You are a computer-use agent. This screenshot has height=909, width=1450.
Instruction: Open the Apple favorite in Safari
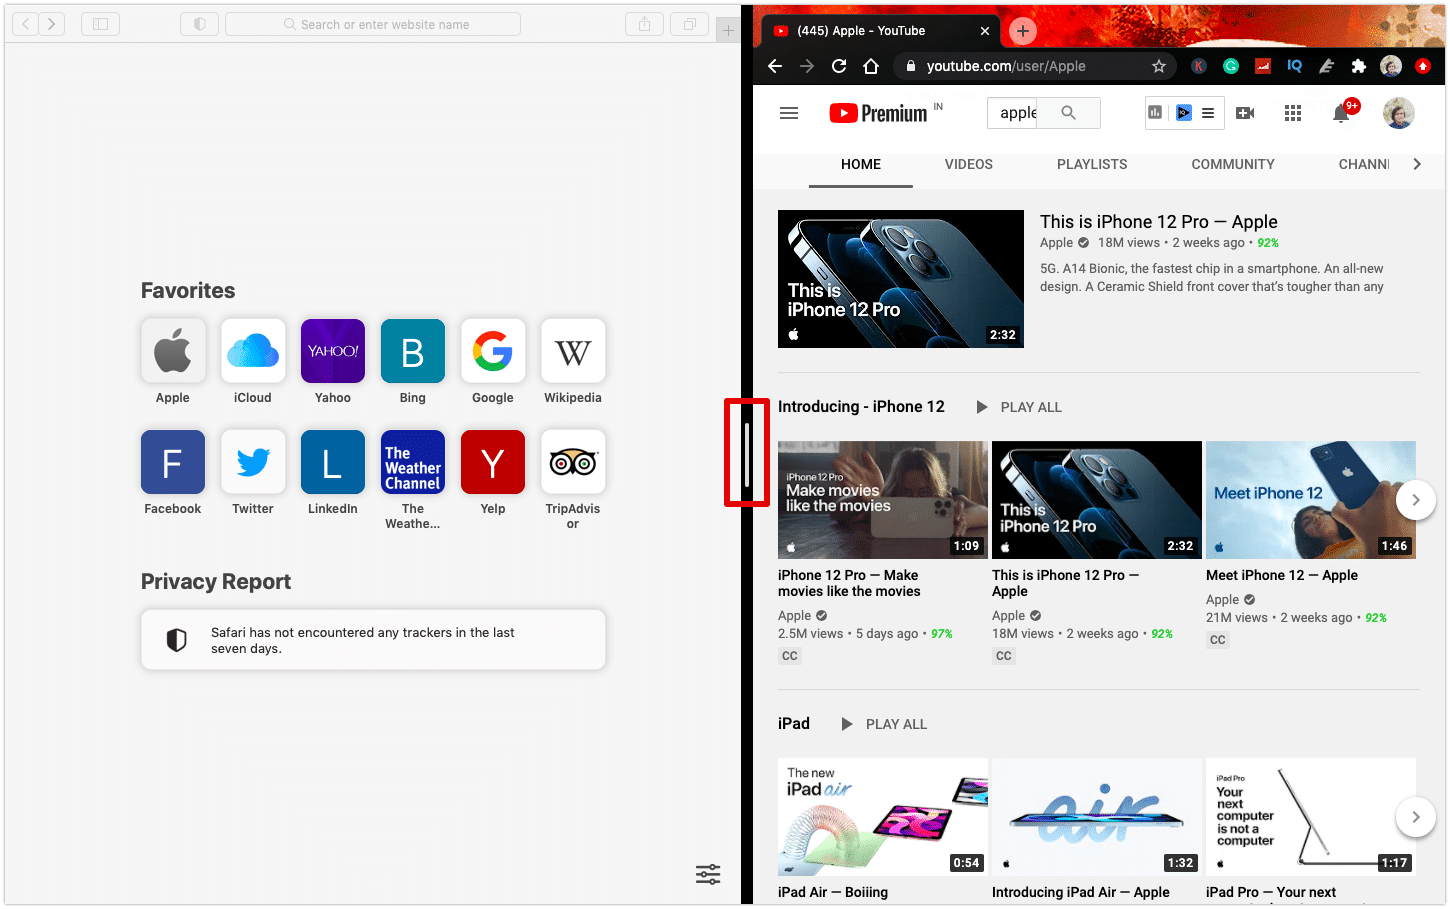click(x=173, y=351)
